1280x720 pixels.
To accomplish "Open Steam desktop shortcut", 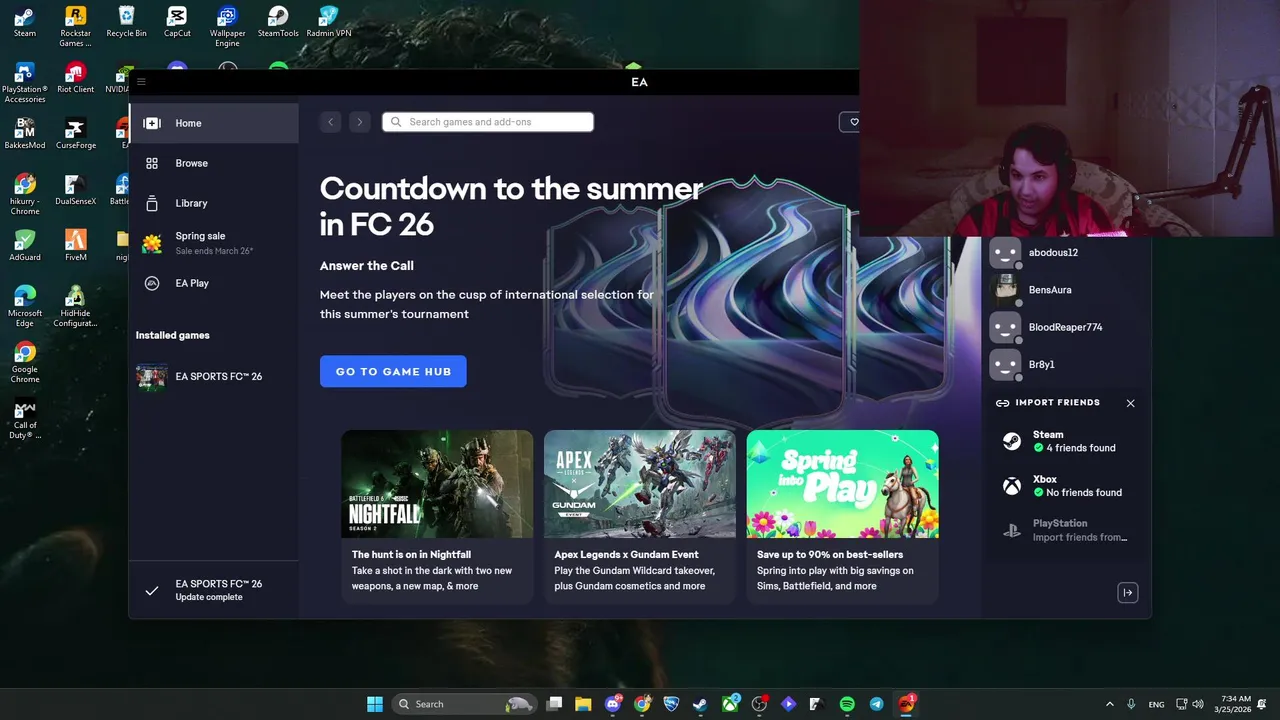I will pyautogui.click(x=25, y=21).
